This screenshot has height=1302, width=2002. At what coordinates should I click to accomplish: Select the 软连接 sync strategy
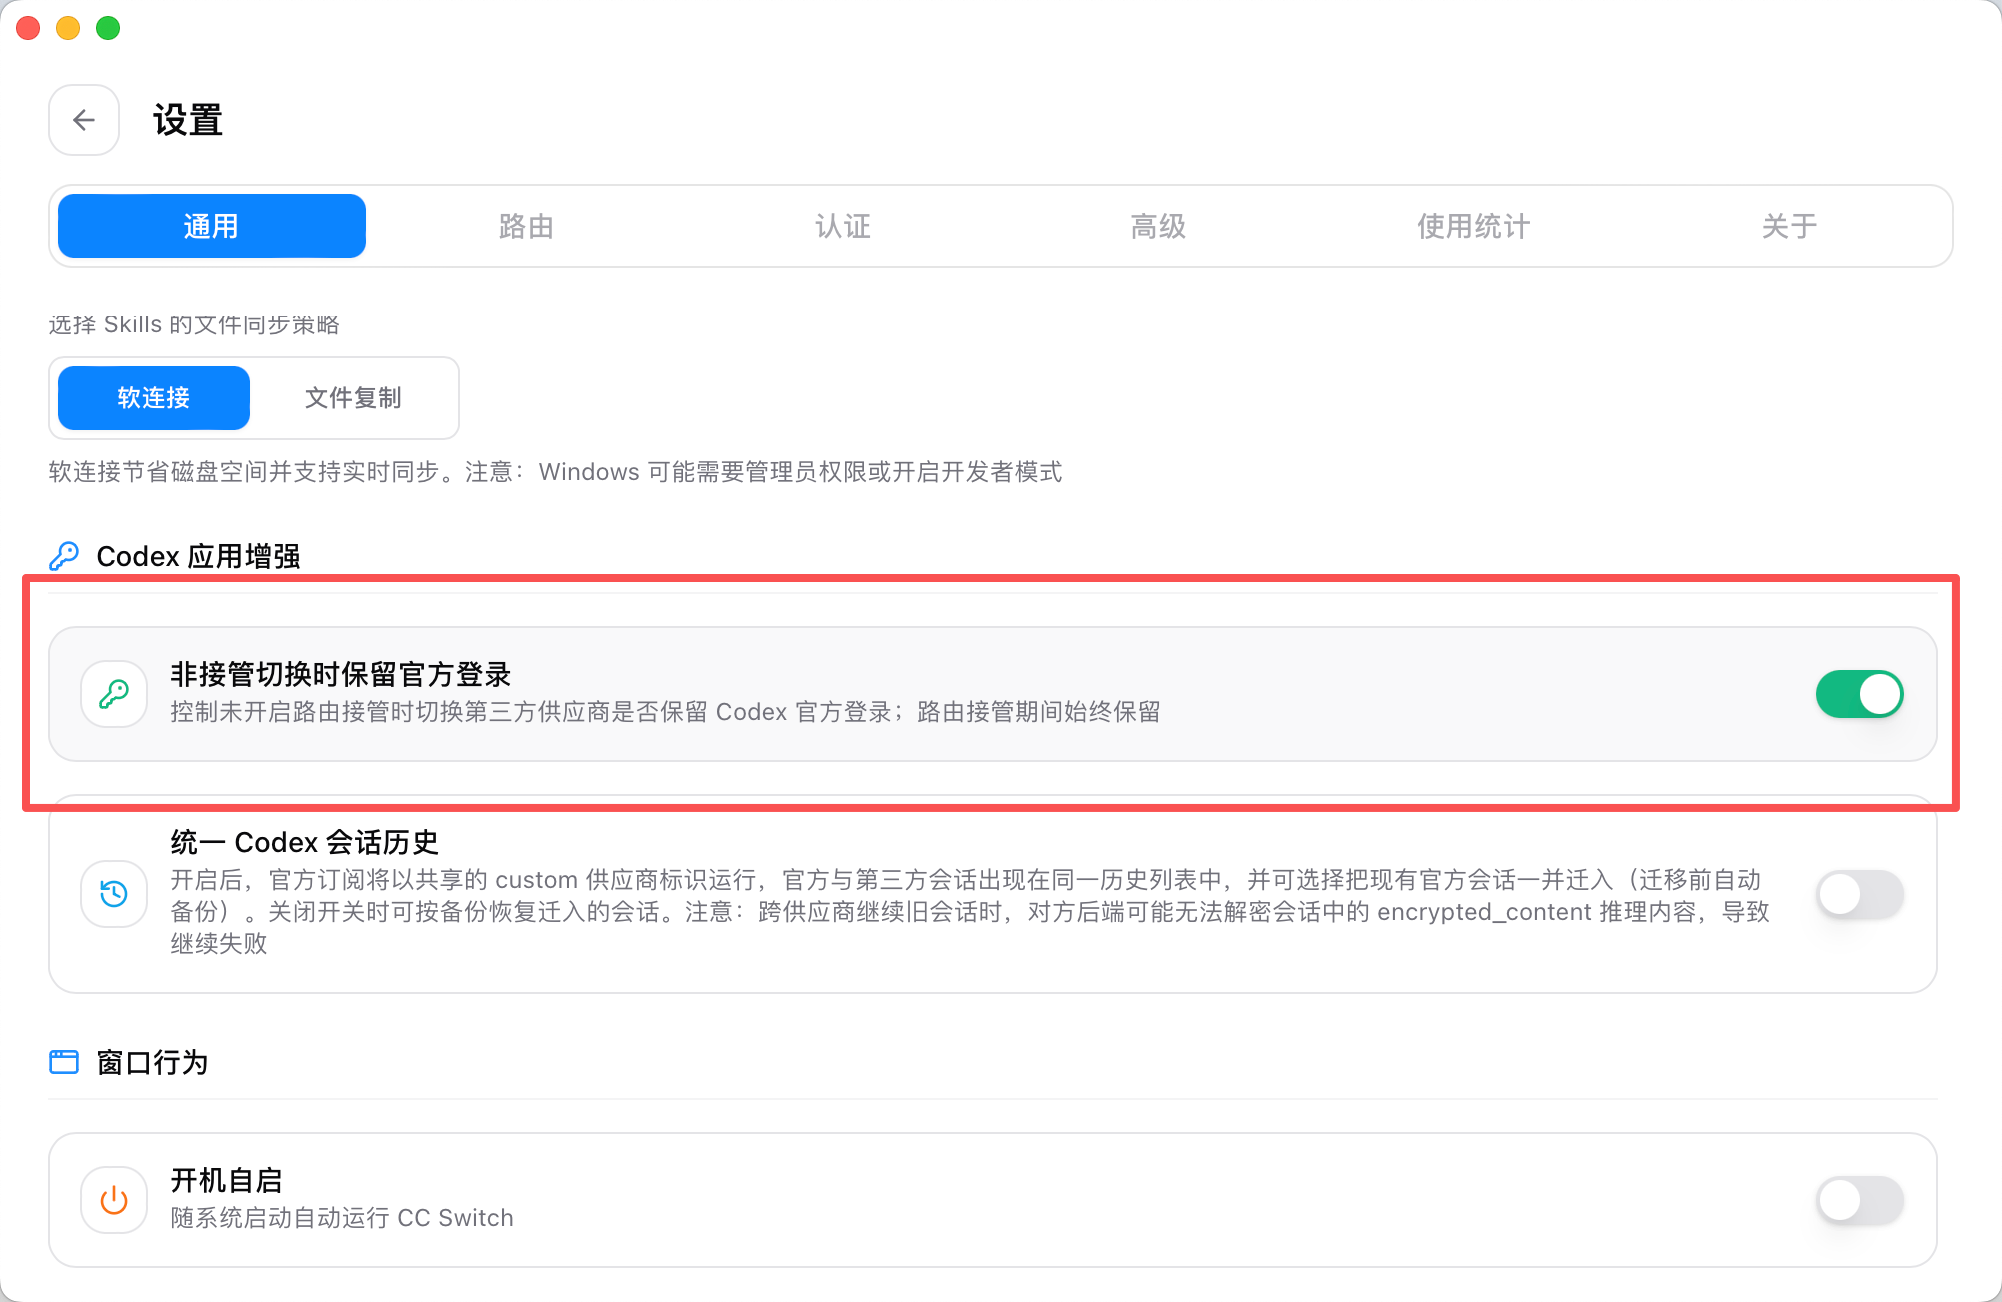pyautogui.click(x=154, y=398)
